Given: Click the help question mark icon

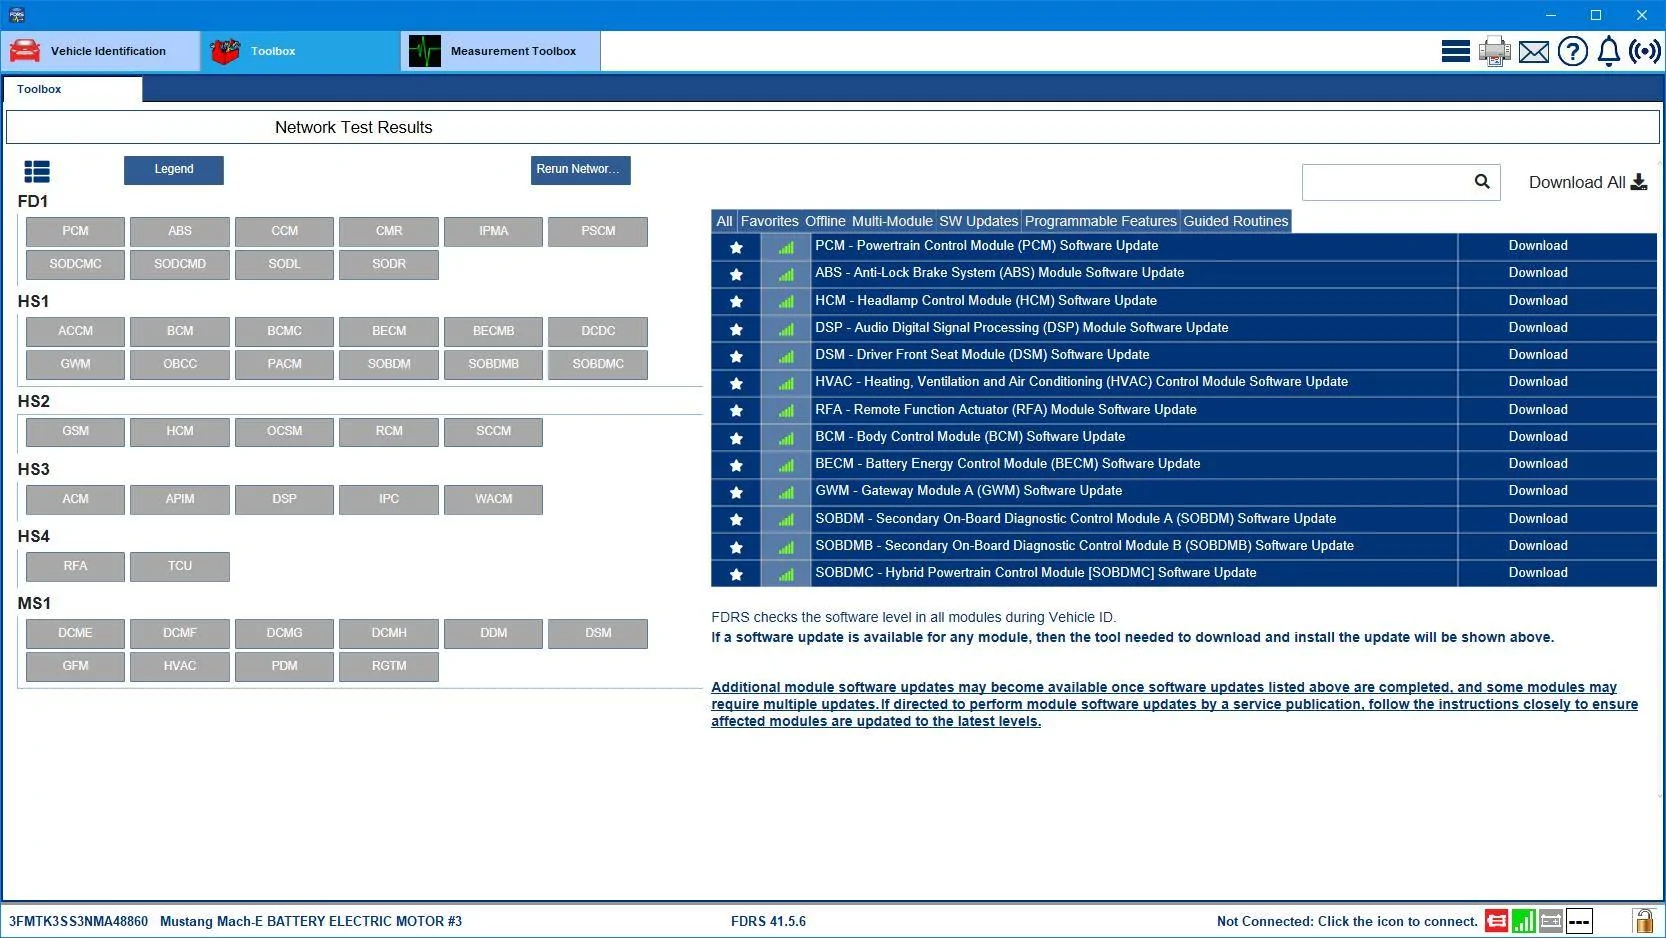Looking at the screenshot, I should [1572, 51].
